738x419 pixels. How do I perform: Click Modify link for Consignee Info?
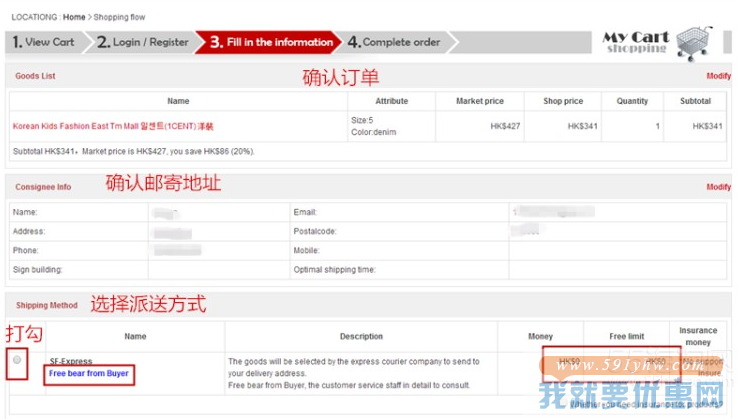click(718, 187)
